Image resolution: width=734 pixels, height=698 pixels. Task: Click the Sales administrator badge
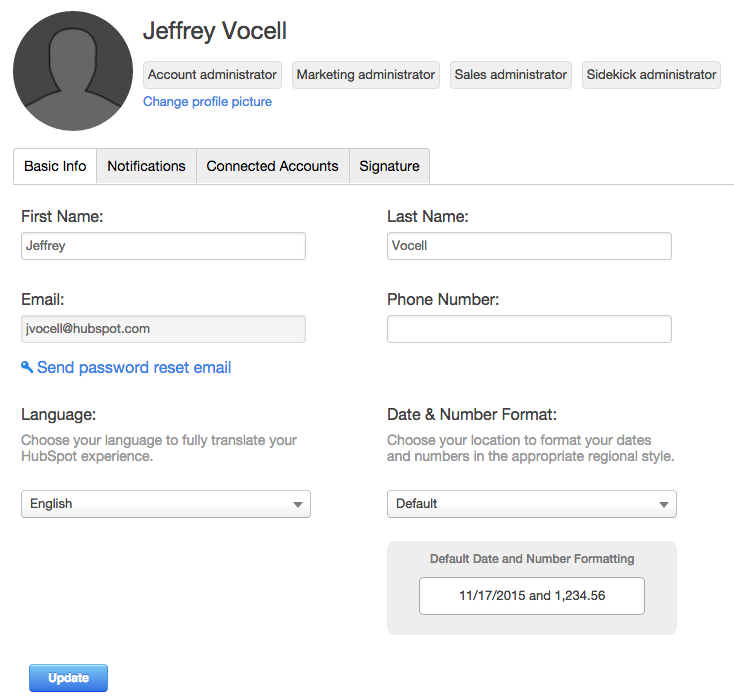coord(511,75)
